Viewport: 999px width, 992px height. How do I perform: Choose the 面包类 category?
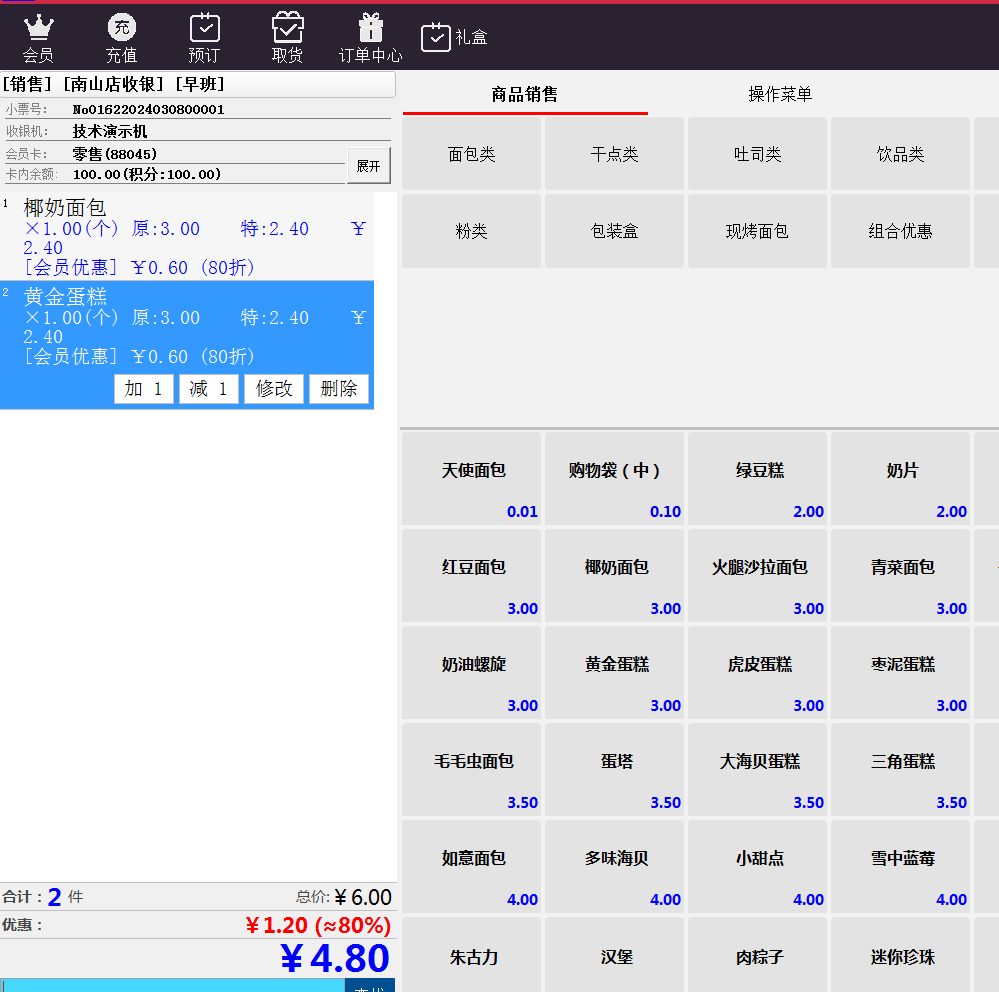(471, 154)
